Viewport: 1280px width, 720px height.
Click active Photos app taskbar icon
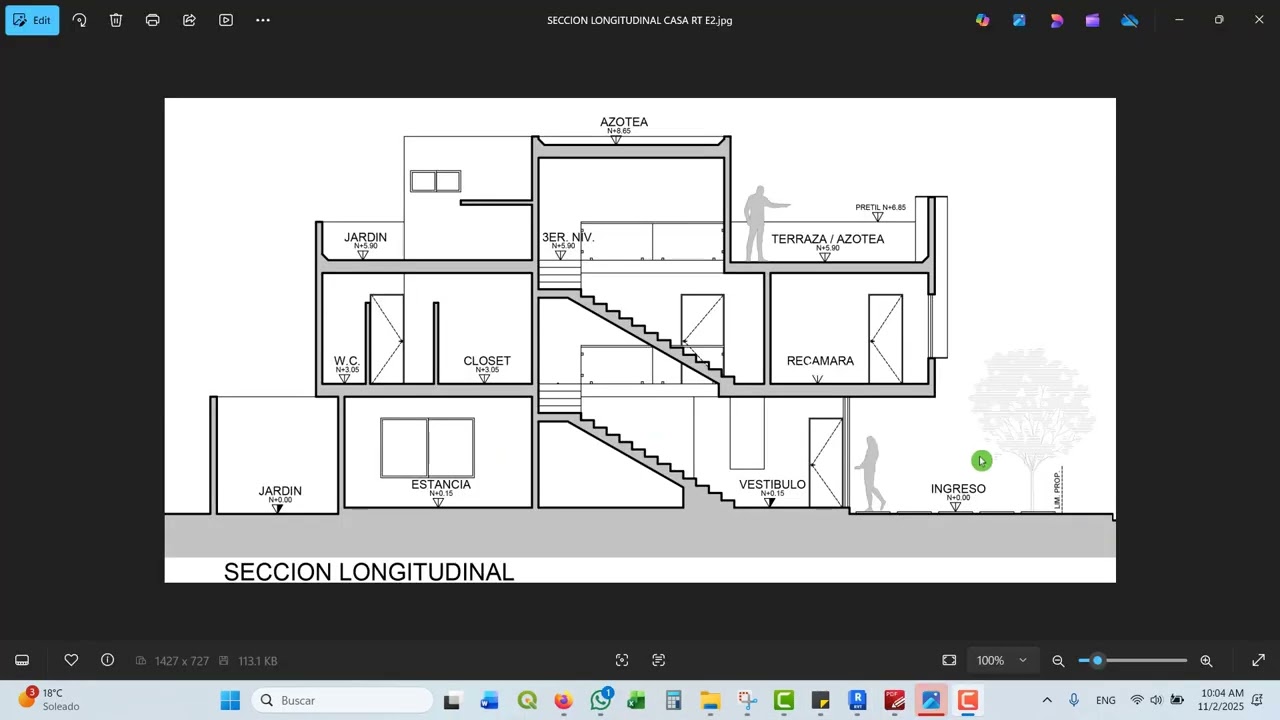(931, 700)
